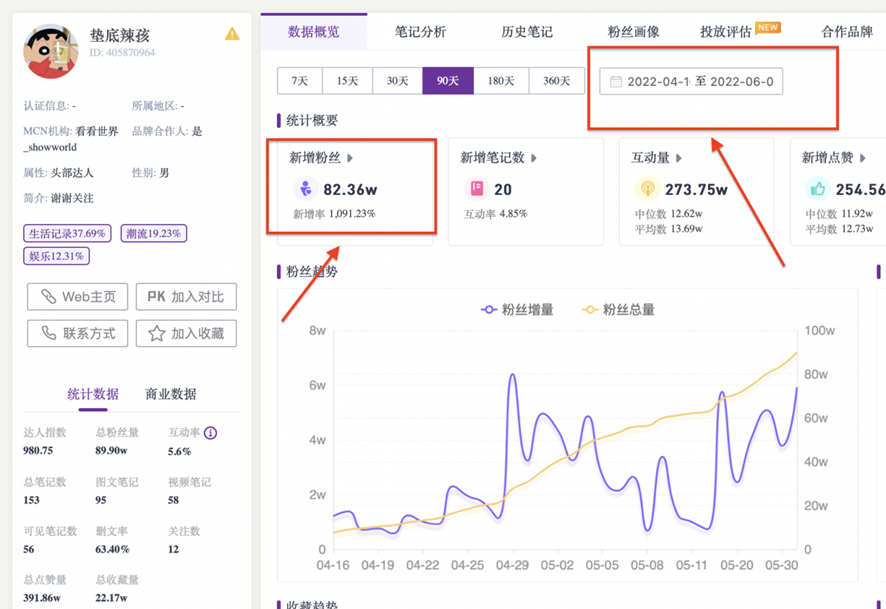Click the 总收藏量 value 22.17w
This screenshot has height=609, width=886.
click(x=111, y=598)
